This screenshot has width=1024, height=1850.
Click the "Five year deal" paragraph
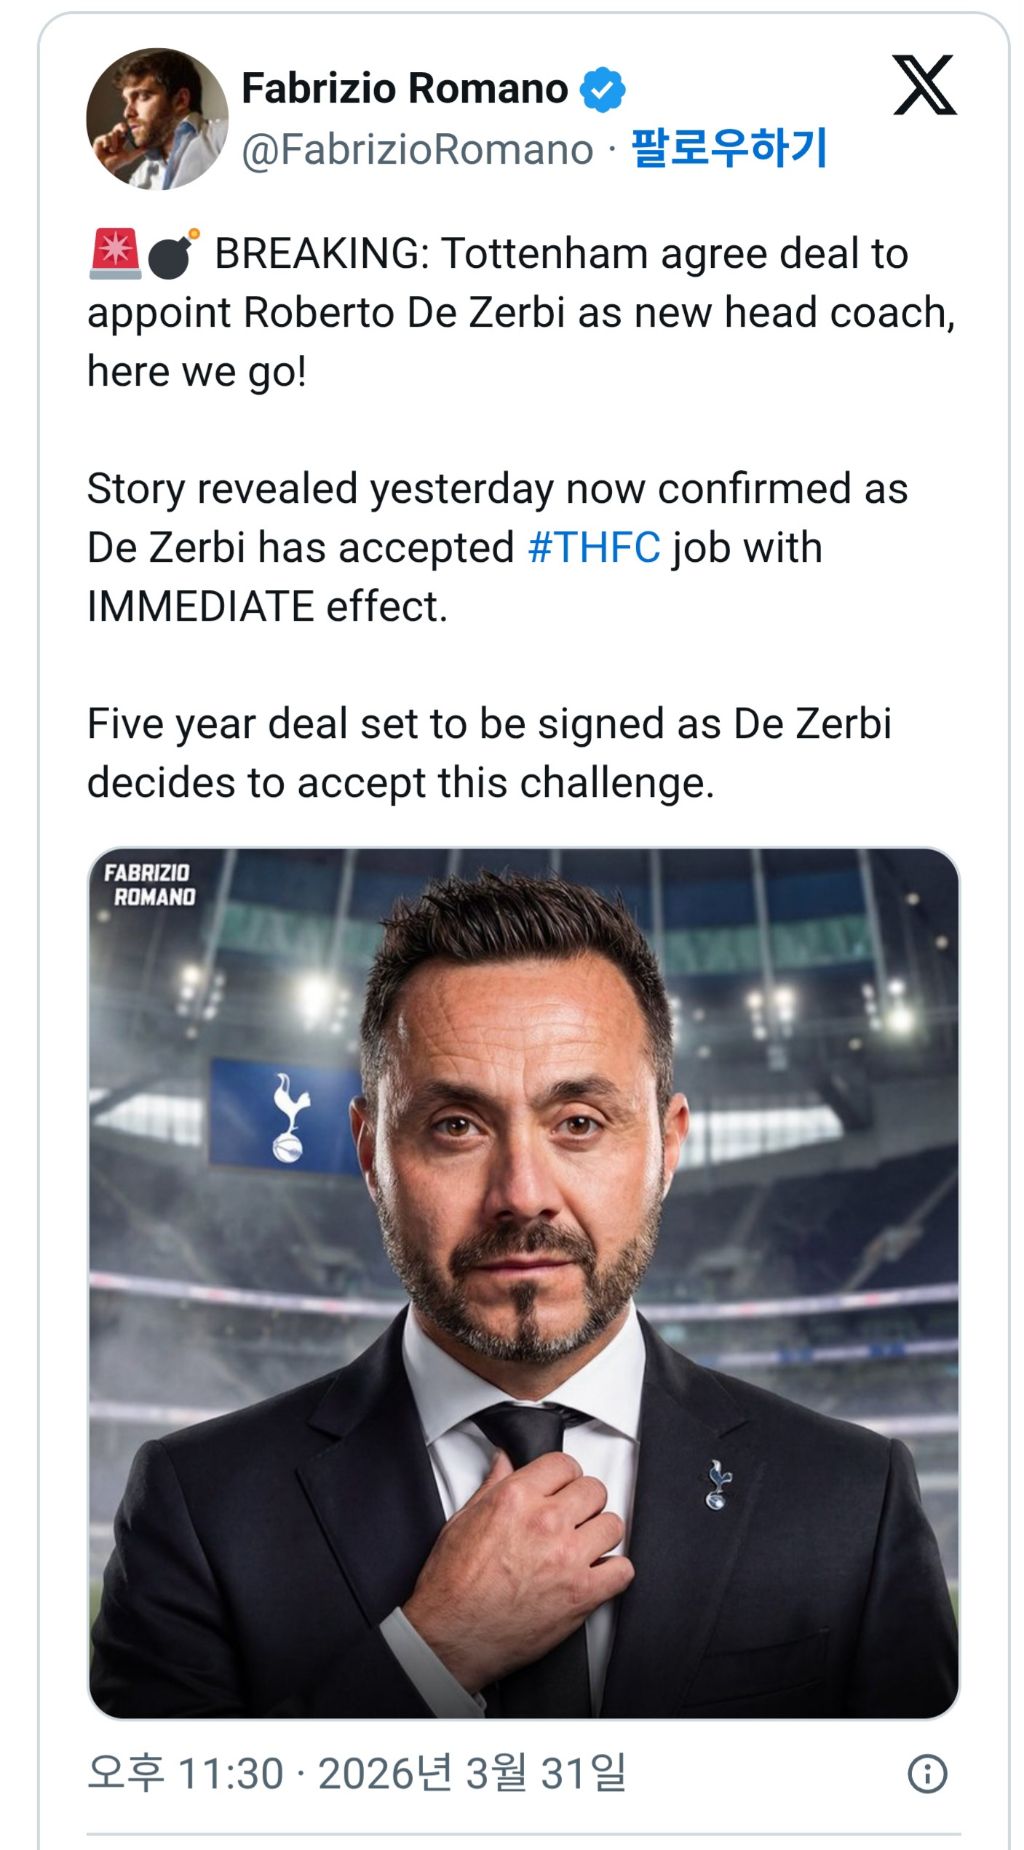(x=489, y=753)
